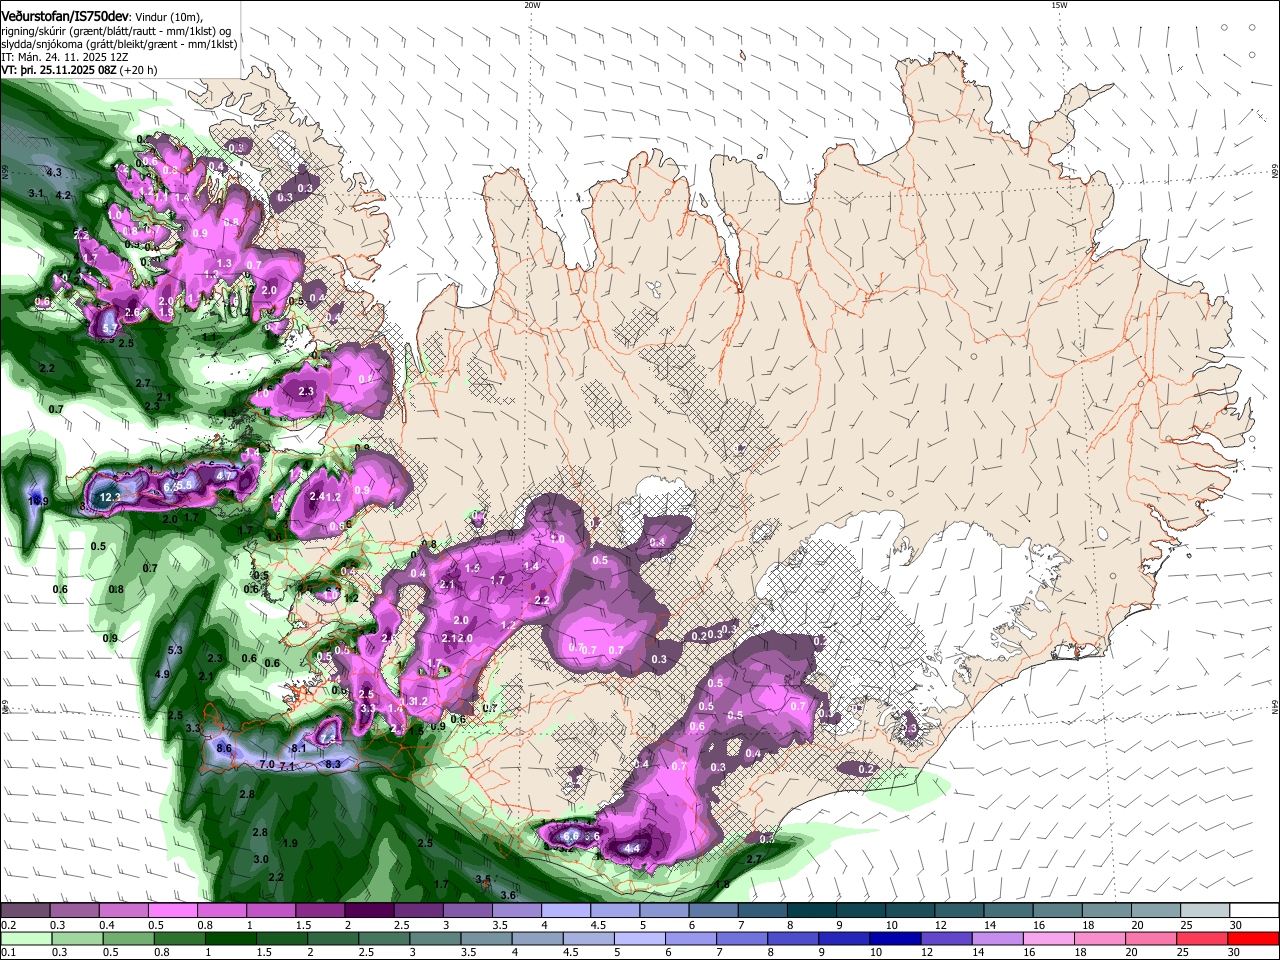The image size is (1280, 960).
Task: Click the 4.3 precipitation value in northwest
Action: (x=54, y=173)
